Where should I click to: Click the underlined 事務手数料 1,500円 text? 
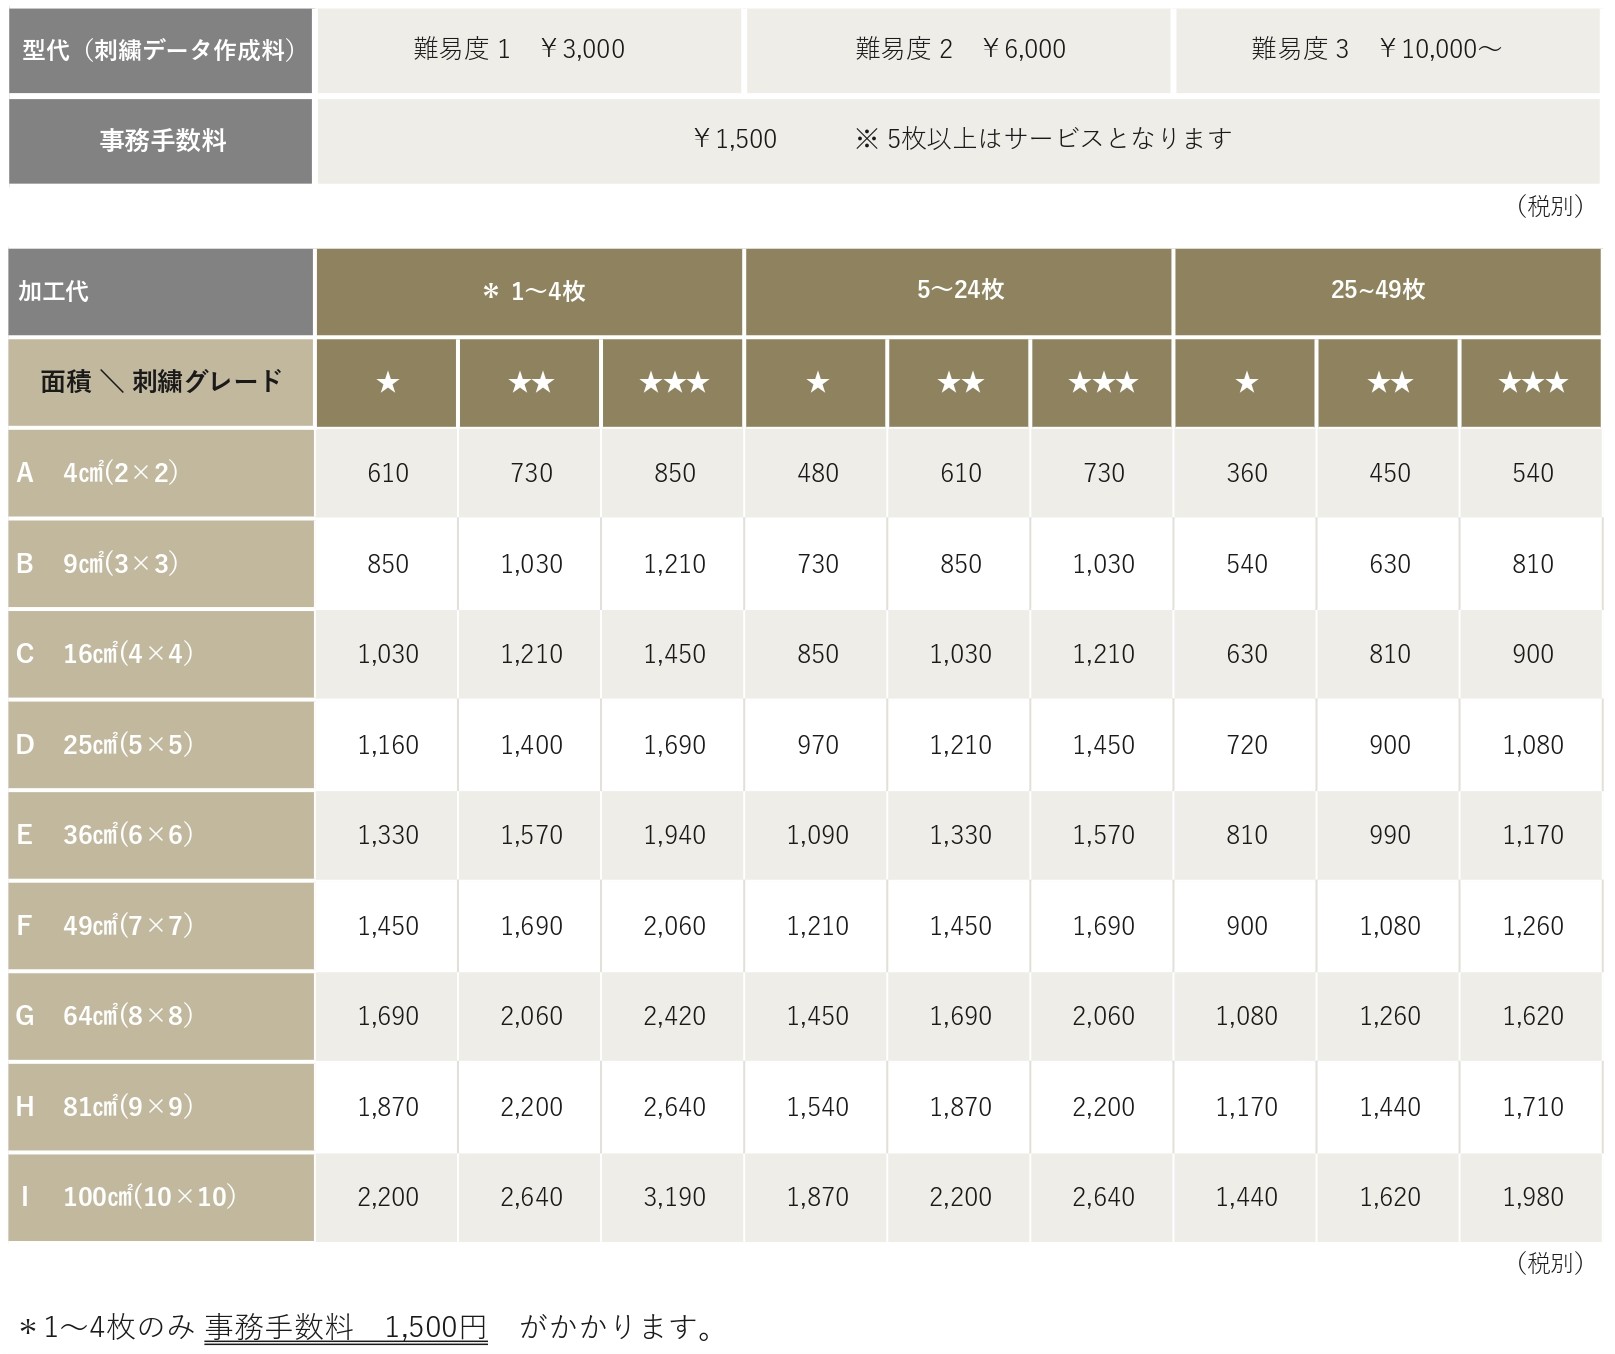click(345, 1327)
